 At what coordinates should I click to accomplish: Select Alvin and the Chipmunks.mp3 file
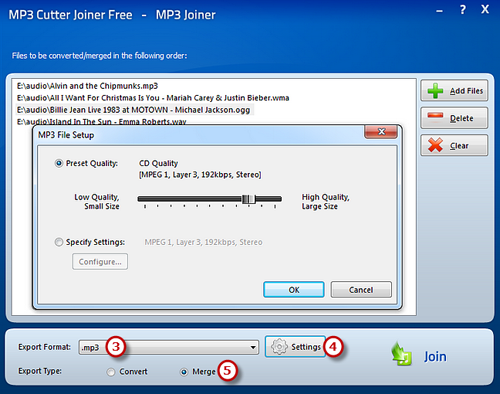click(87, 86)
